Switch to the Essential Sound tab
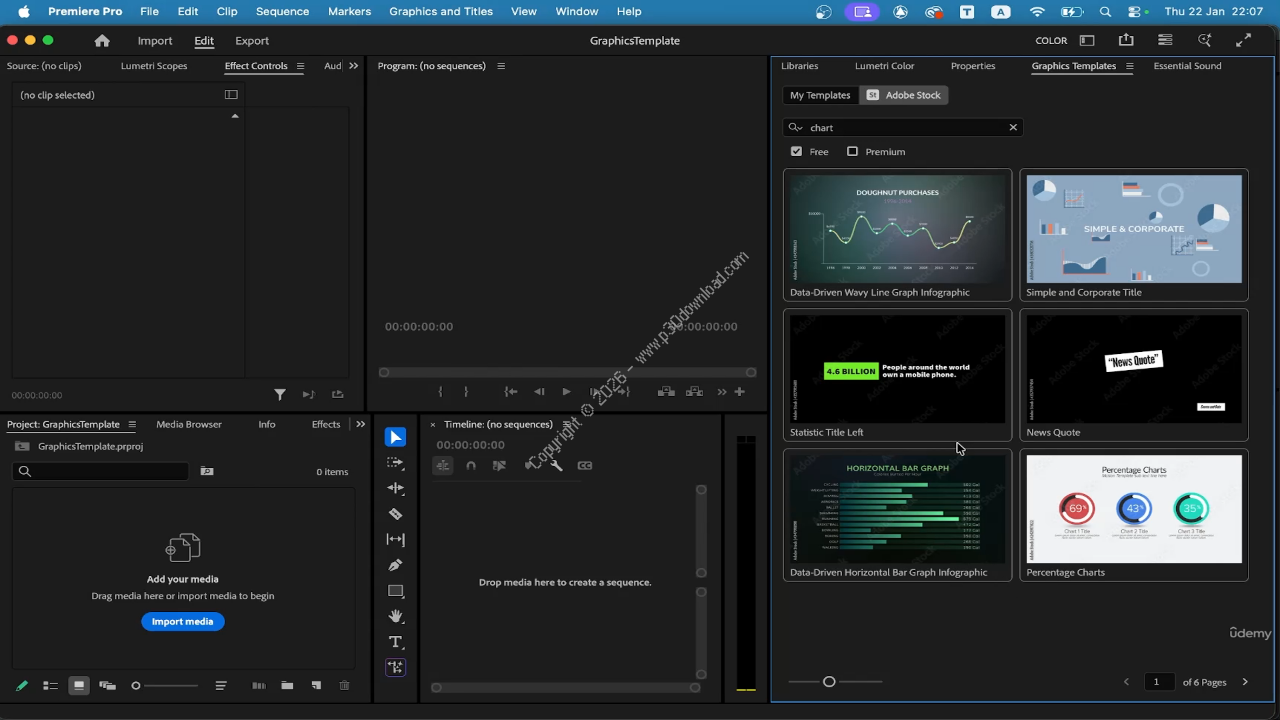1280x720 pixels. click(x=1187, y=66)
